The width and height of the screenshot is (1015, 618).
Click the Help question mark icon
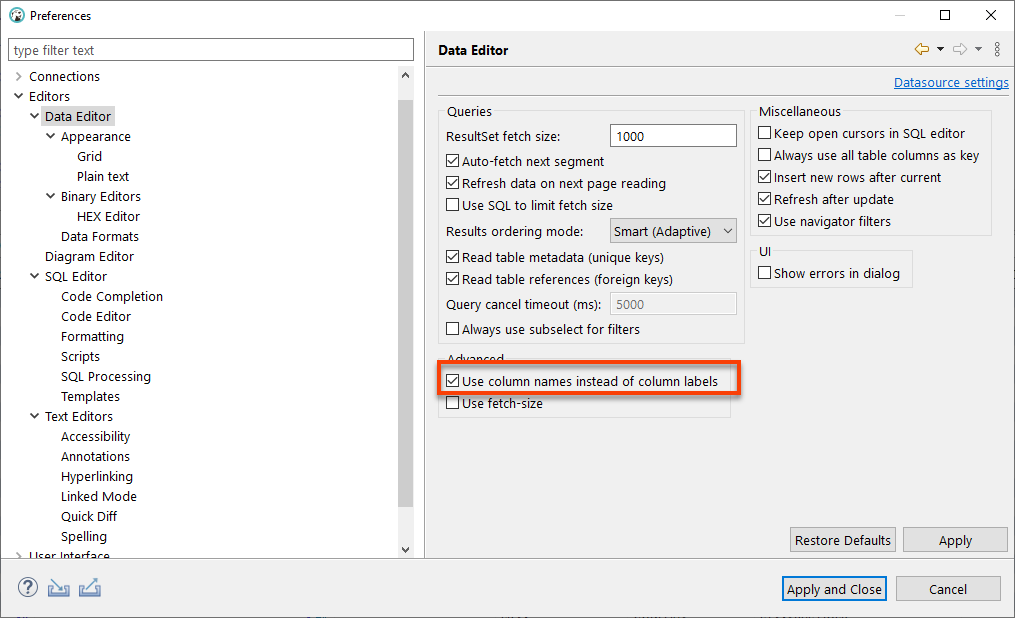[27, 587]
